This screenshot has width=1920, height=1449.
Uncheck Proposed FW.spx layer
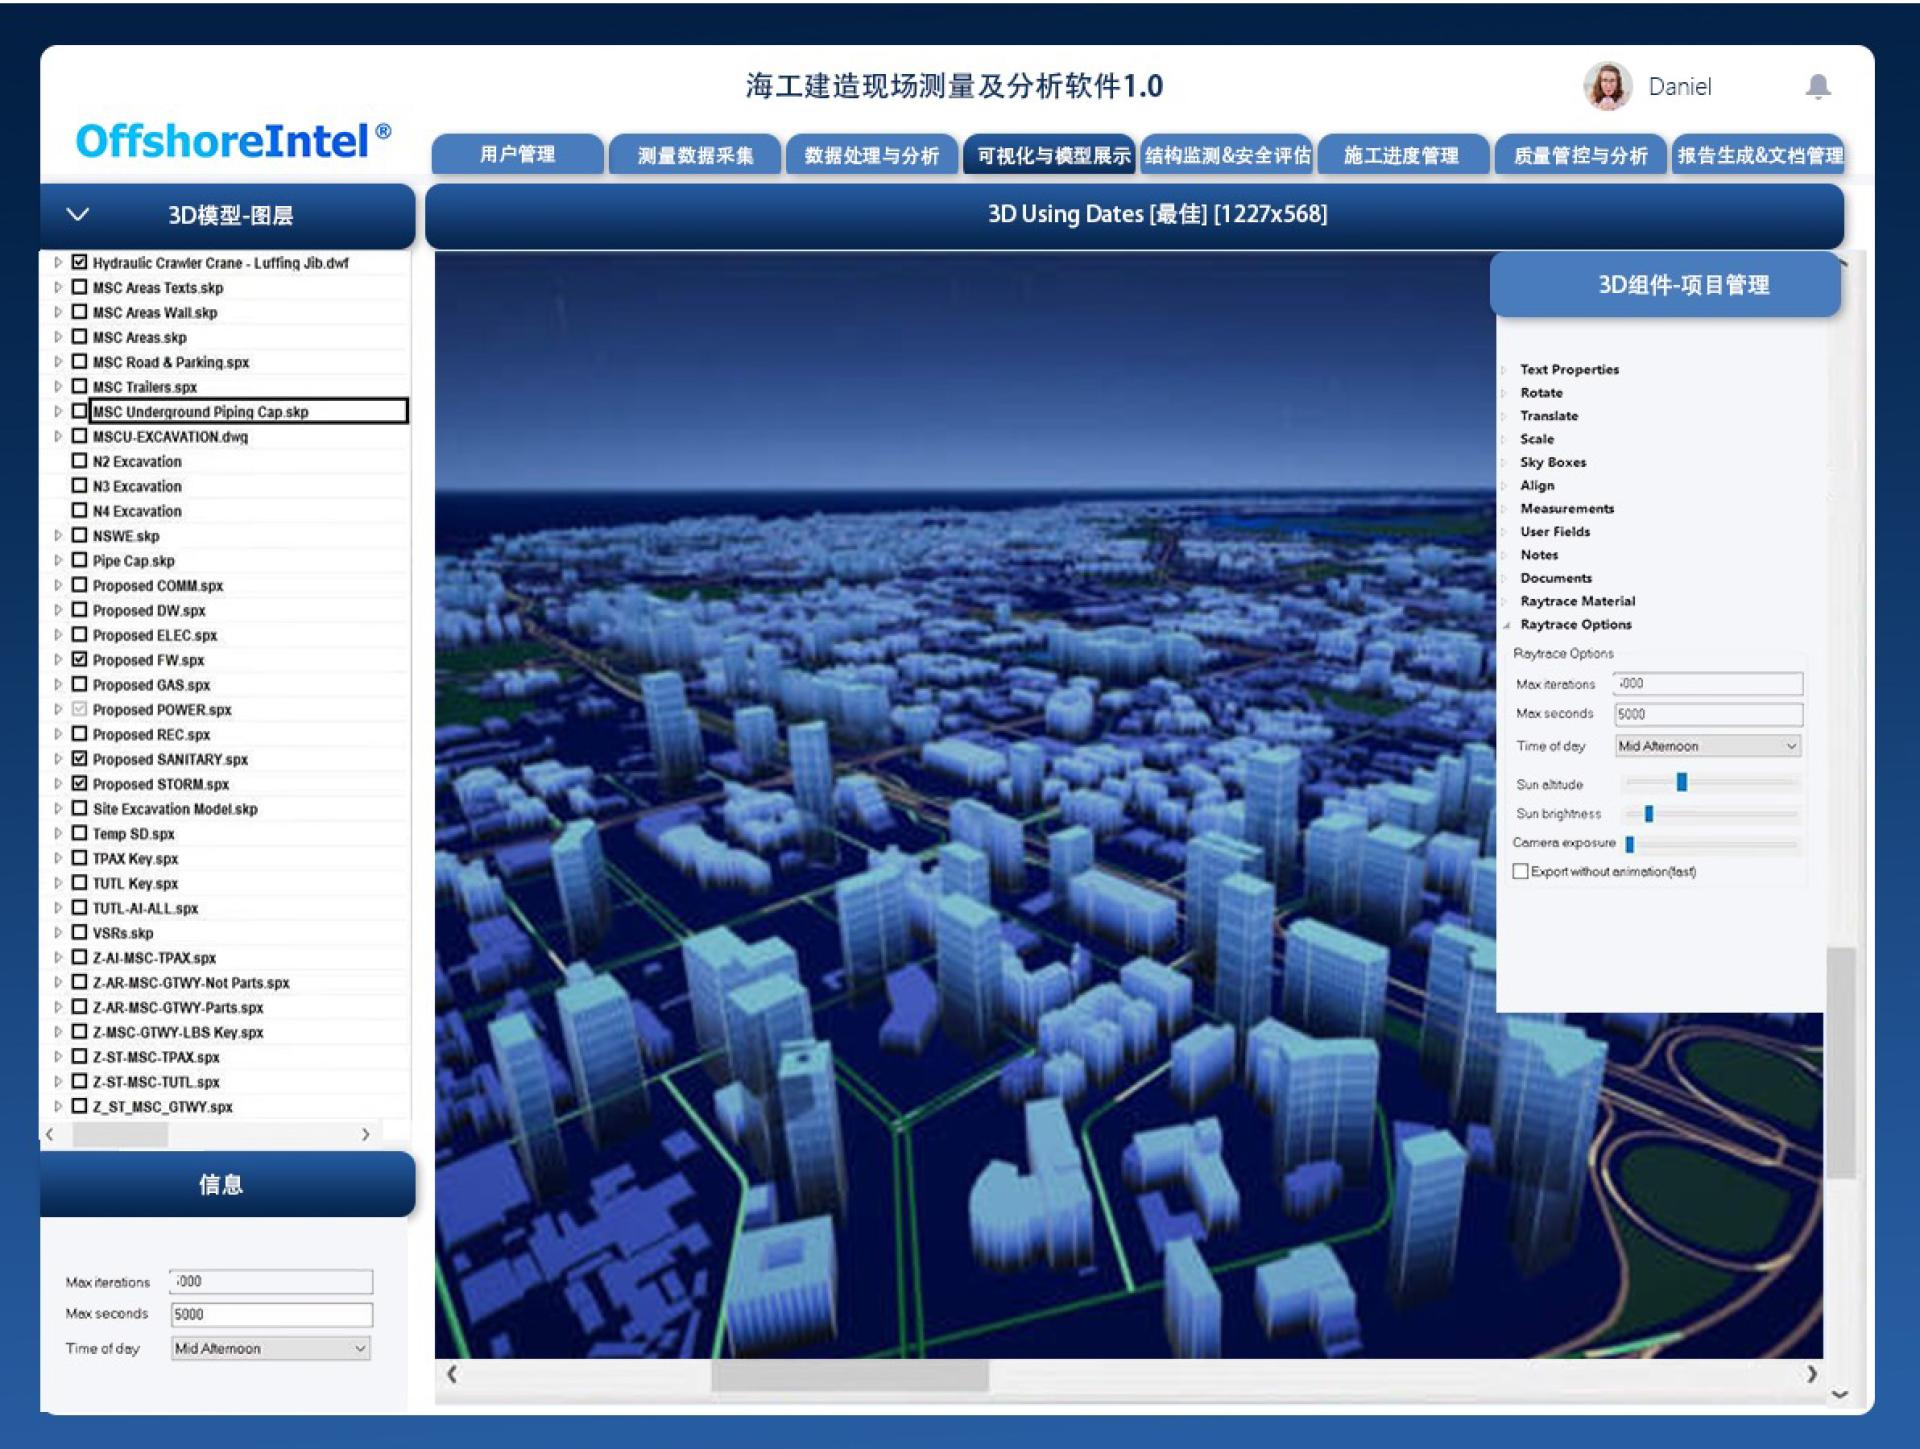click(x=80, y=659)
